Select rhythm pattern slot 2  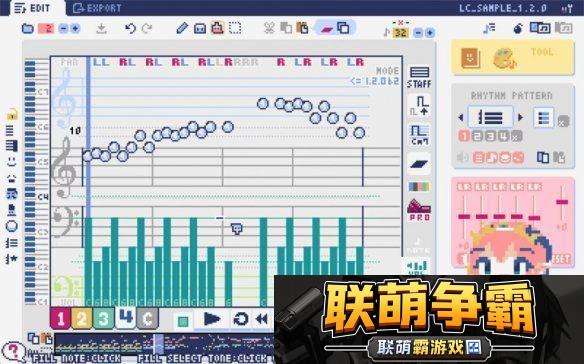tap(477, 136)
